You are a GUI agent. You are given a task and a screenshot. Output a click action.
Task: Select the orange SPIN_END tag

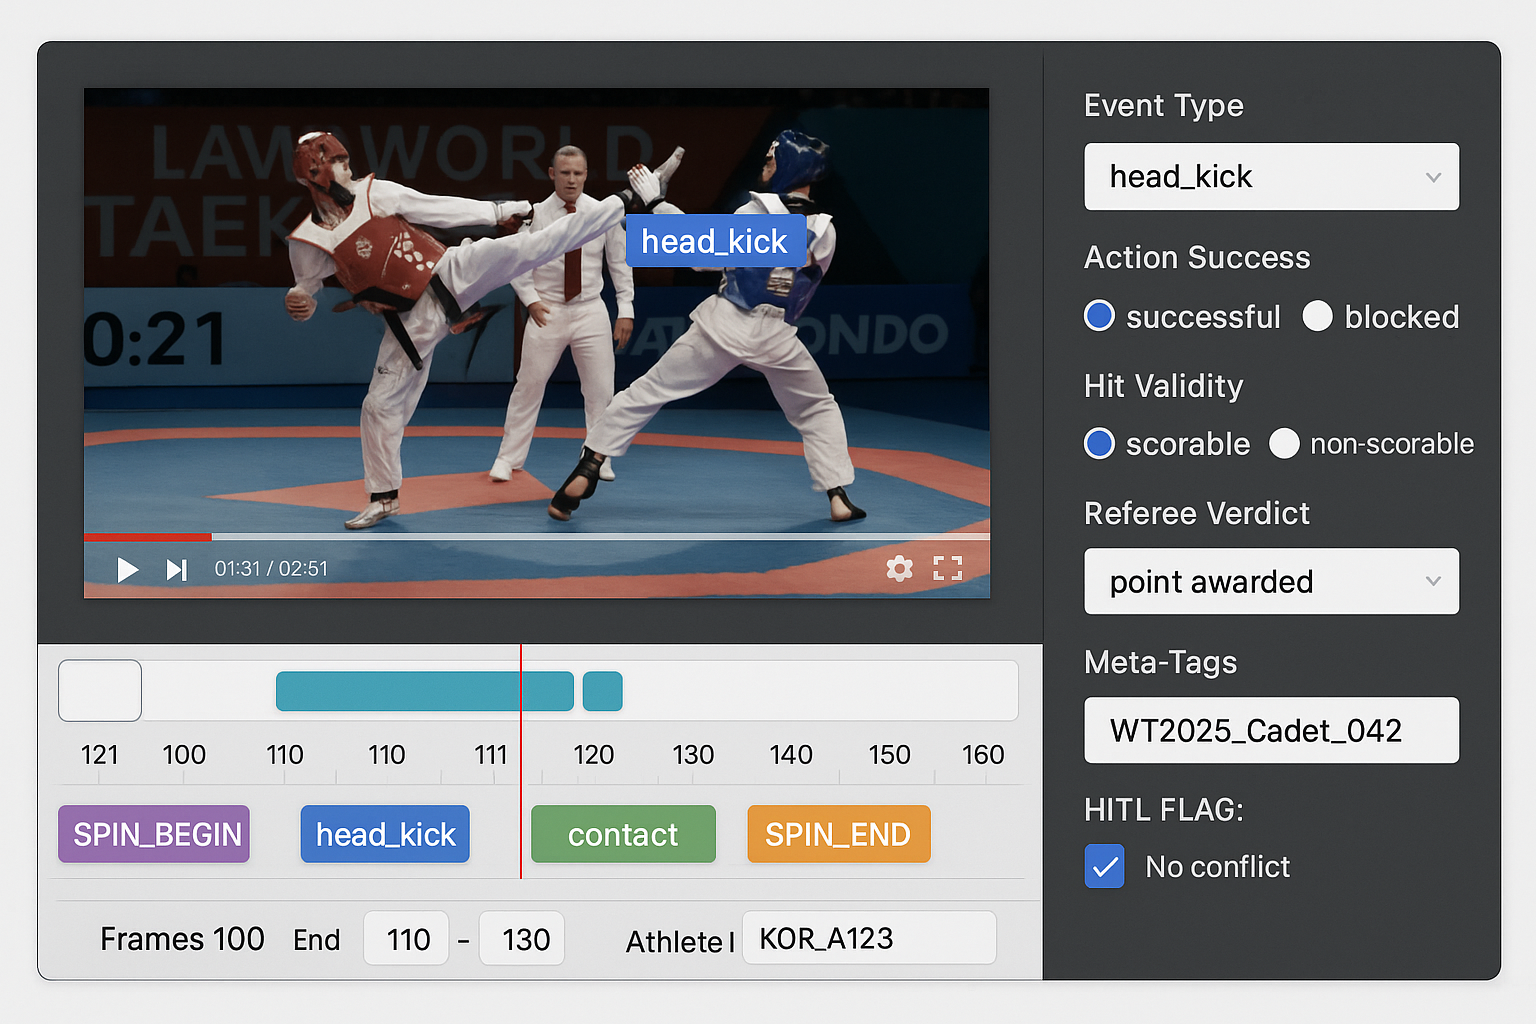(838, 834)
